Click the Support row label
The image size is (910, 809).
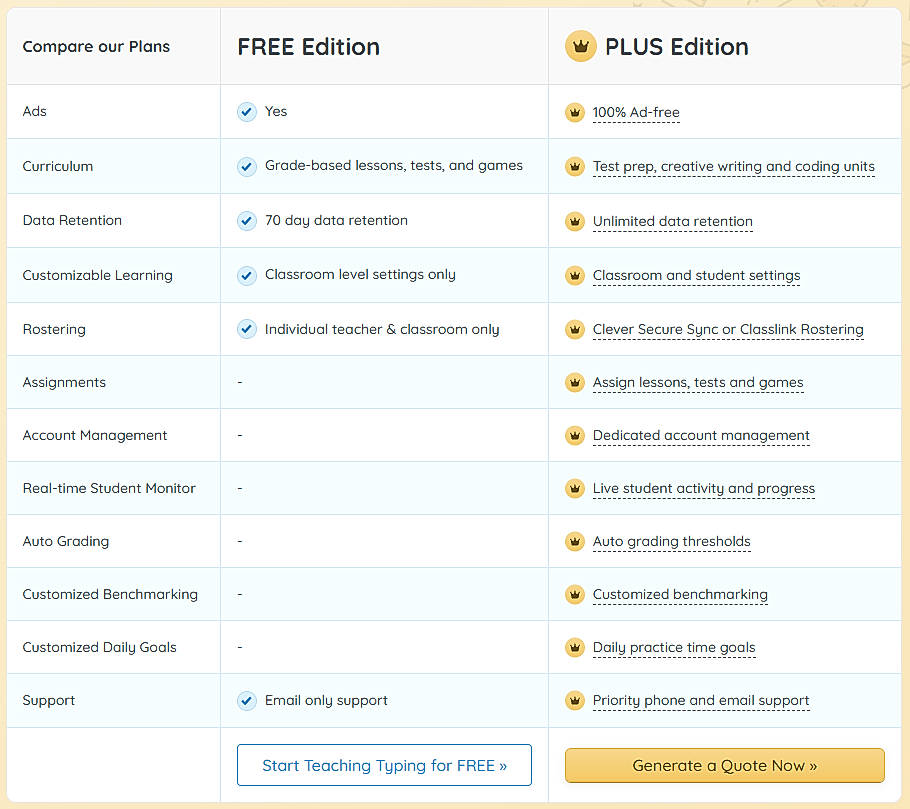coord(49,700)
